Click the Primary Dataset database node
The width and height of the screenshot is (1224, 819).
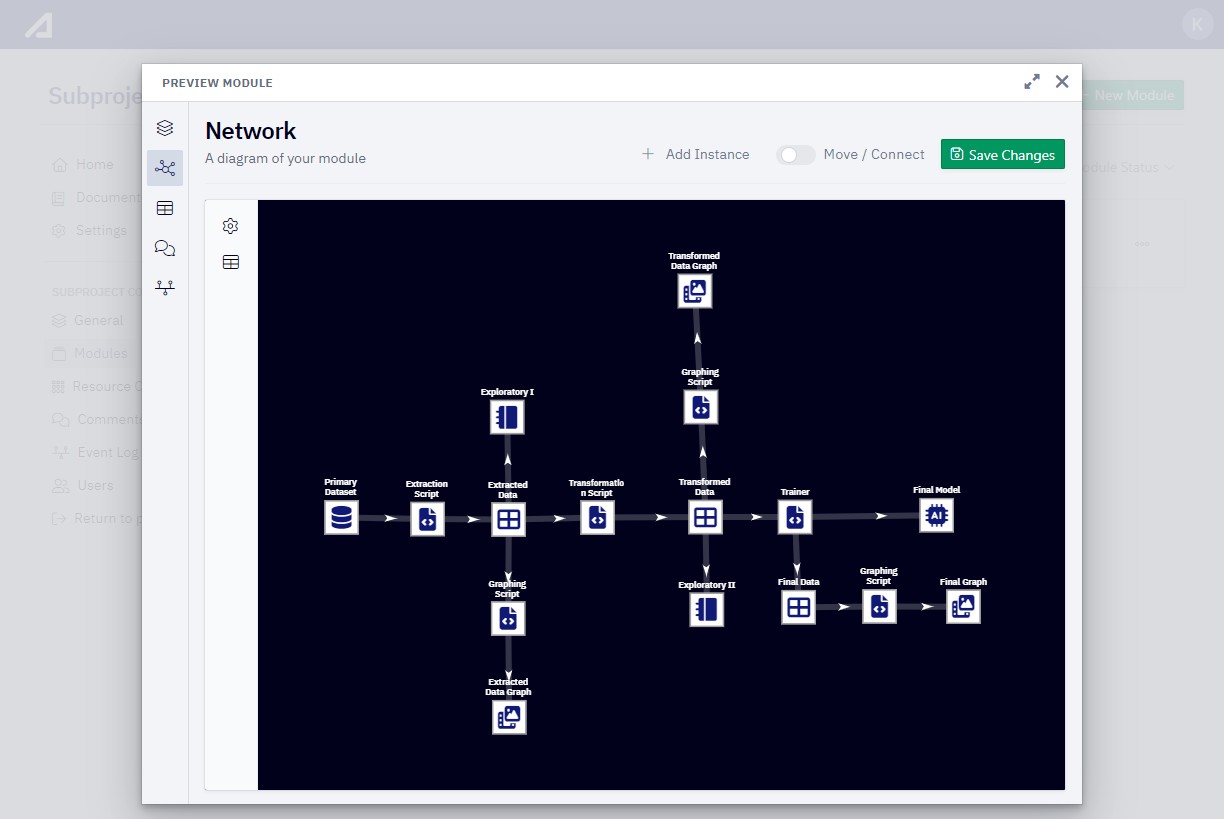[341, 518]
